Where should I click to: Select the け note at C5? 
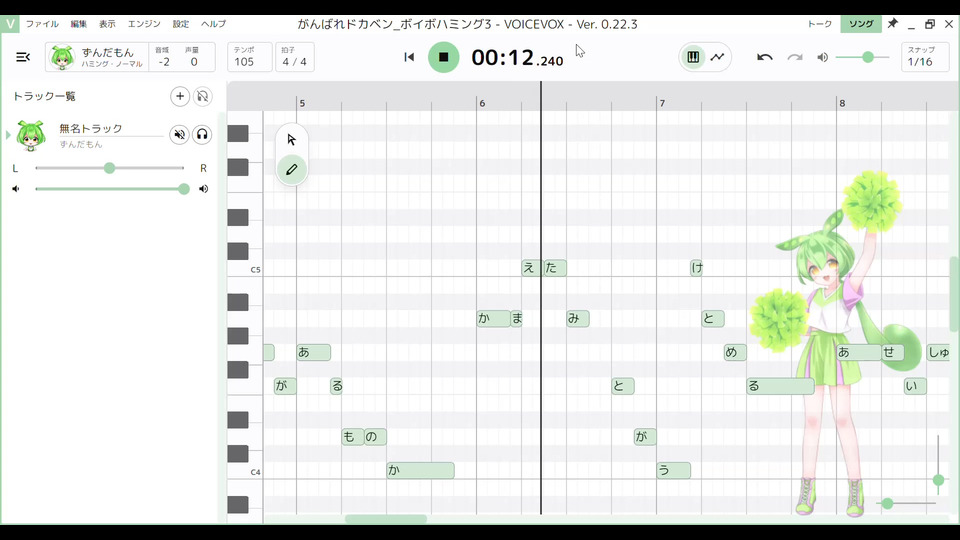[x=696, y=268]
